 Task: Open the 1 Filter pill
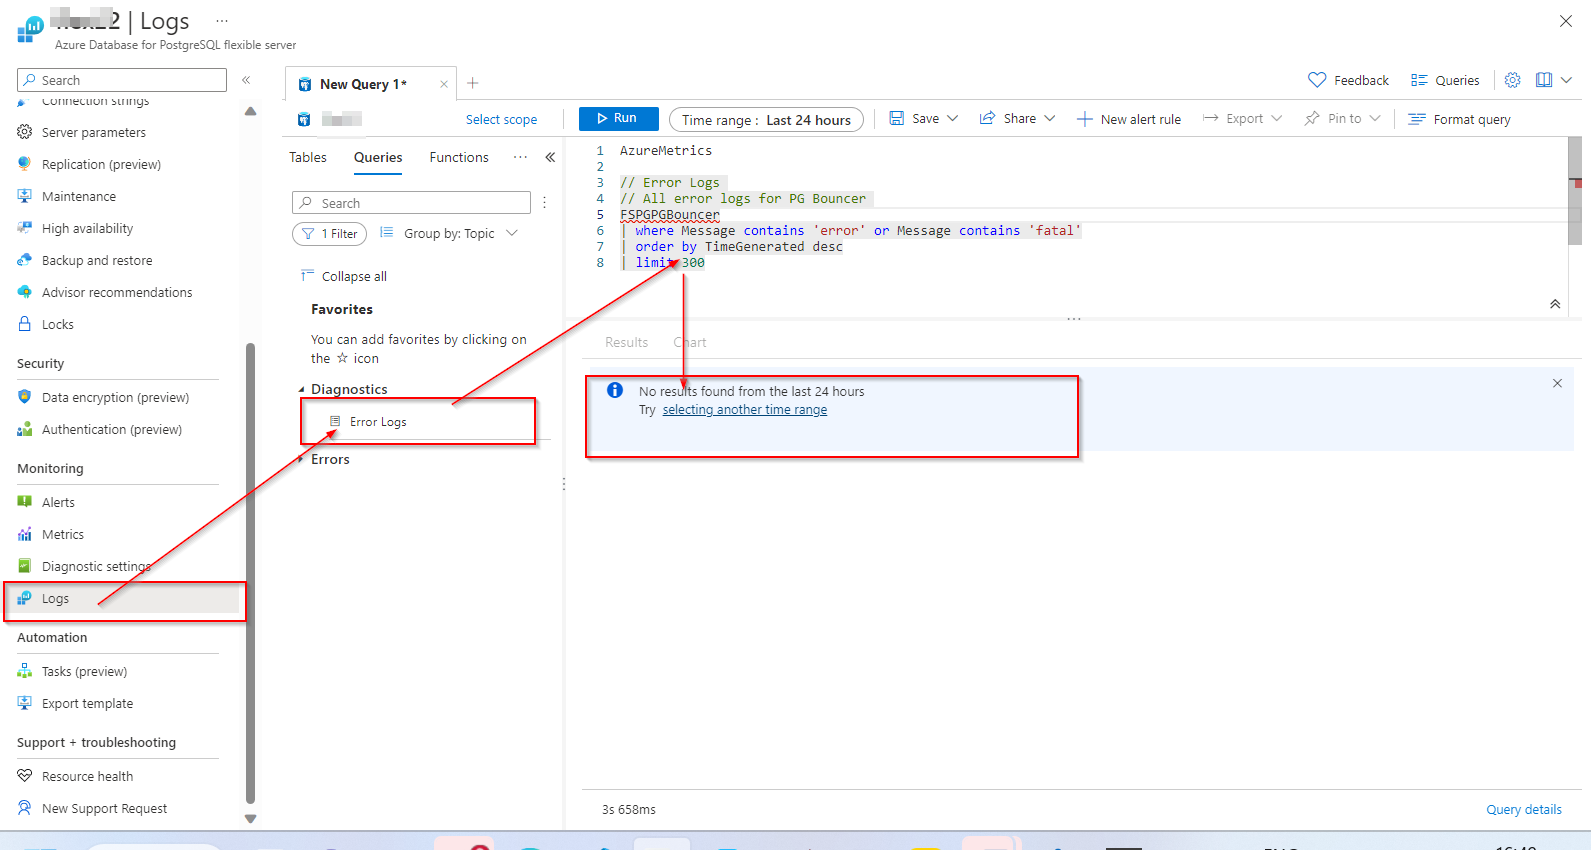click(329, 233)
